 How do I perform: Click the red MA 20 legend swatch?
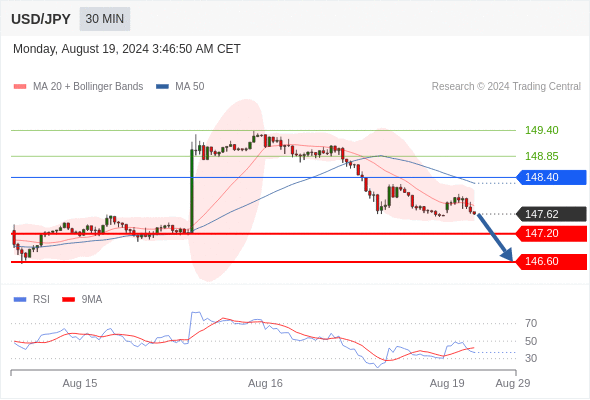[20, 87]
